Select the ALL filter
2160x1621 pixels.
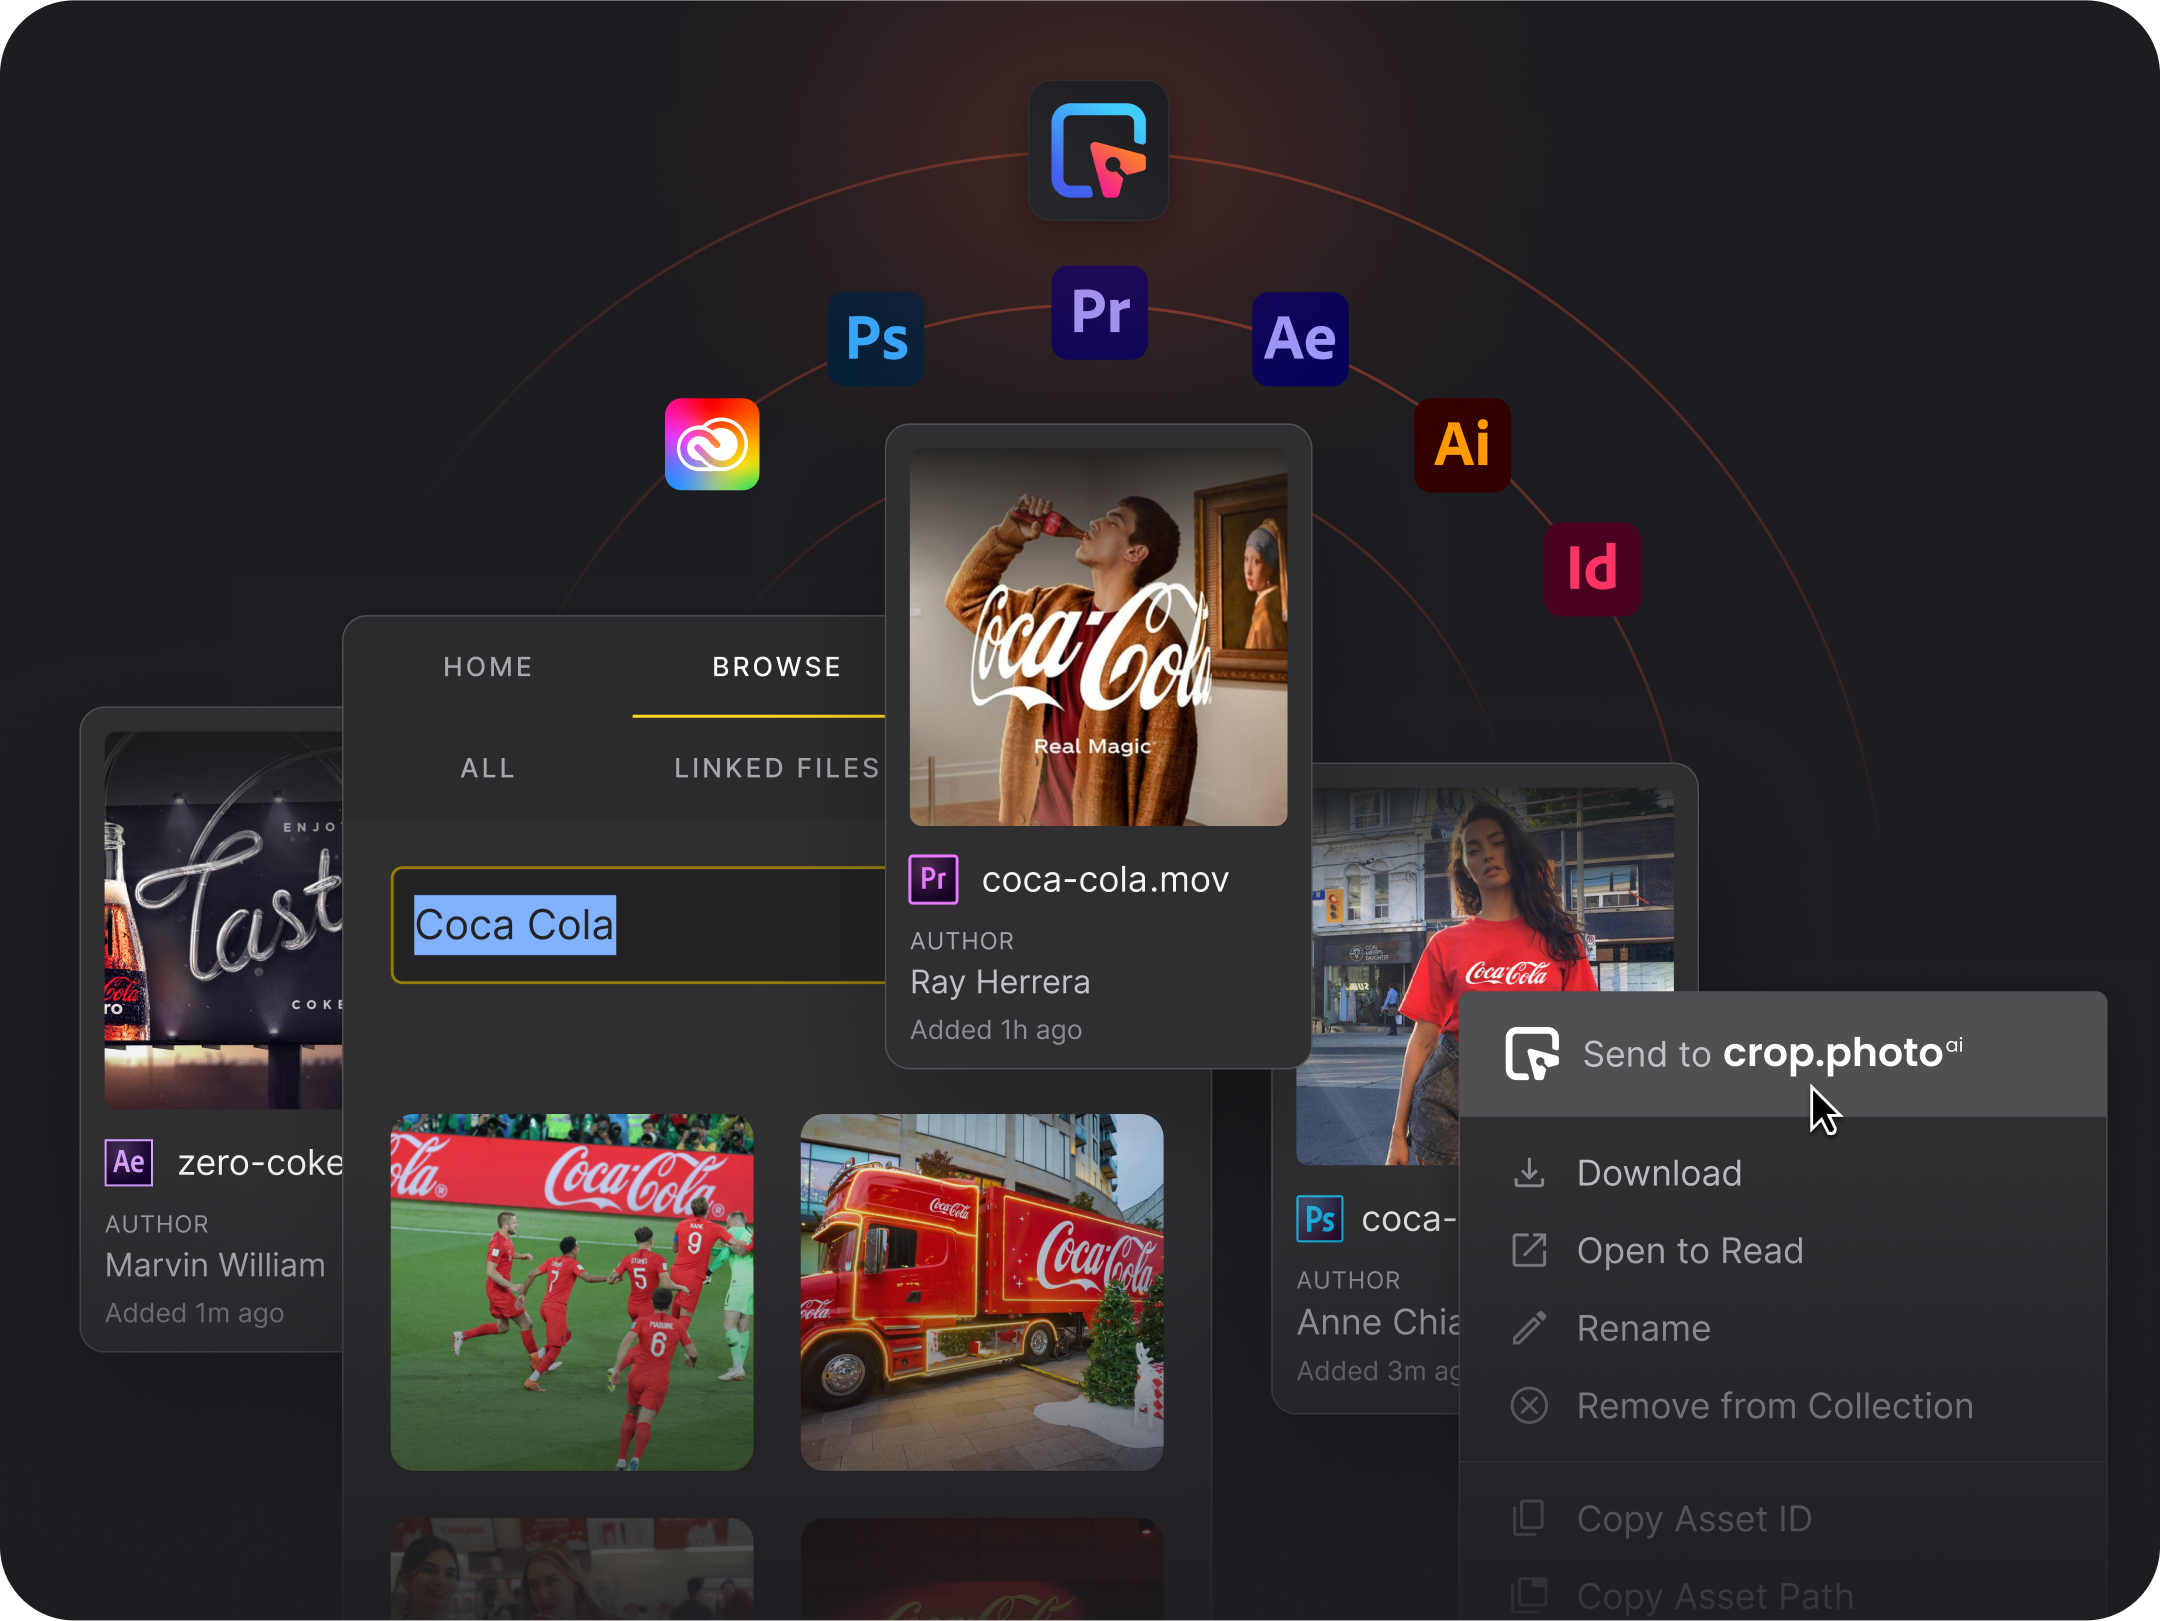click(x=487, y=768)
